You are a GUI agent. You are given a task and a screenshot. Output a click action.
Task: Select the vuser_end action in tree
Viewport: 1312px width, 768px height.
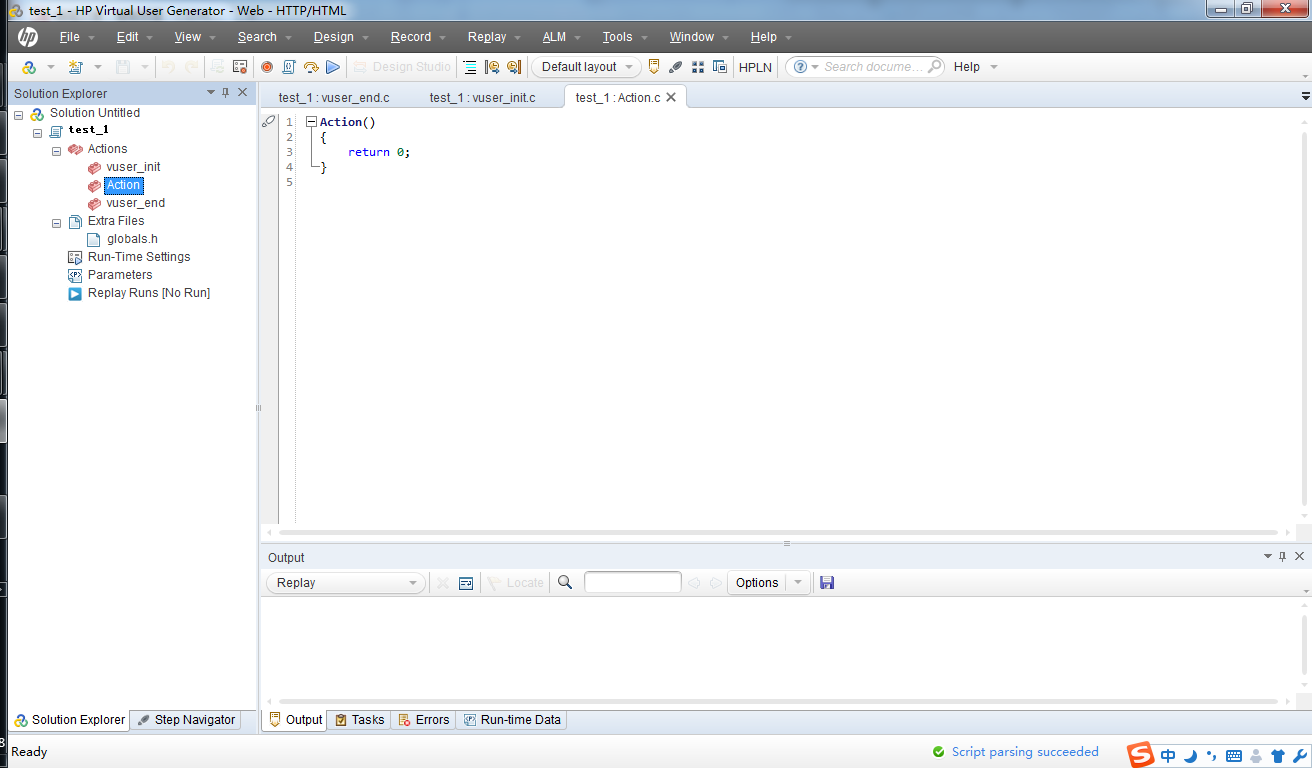(135, 203)
